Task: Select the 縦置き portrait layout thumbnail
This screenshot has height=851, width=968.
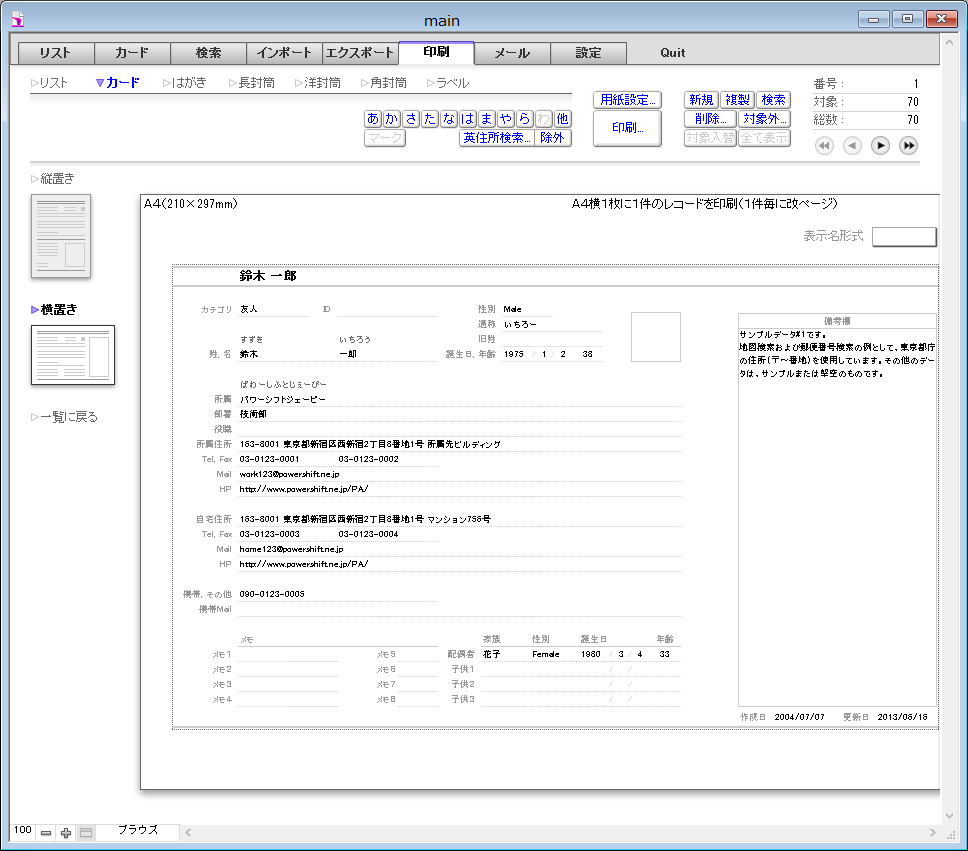Action: coord(61,236)
